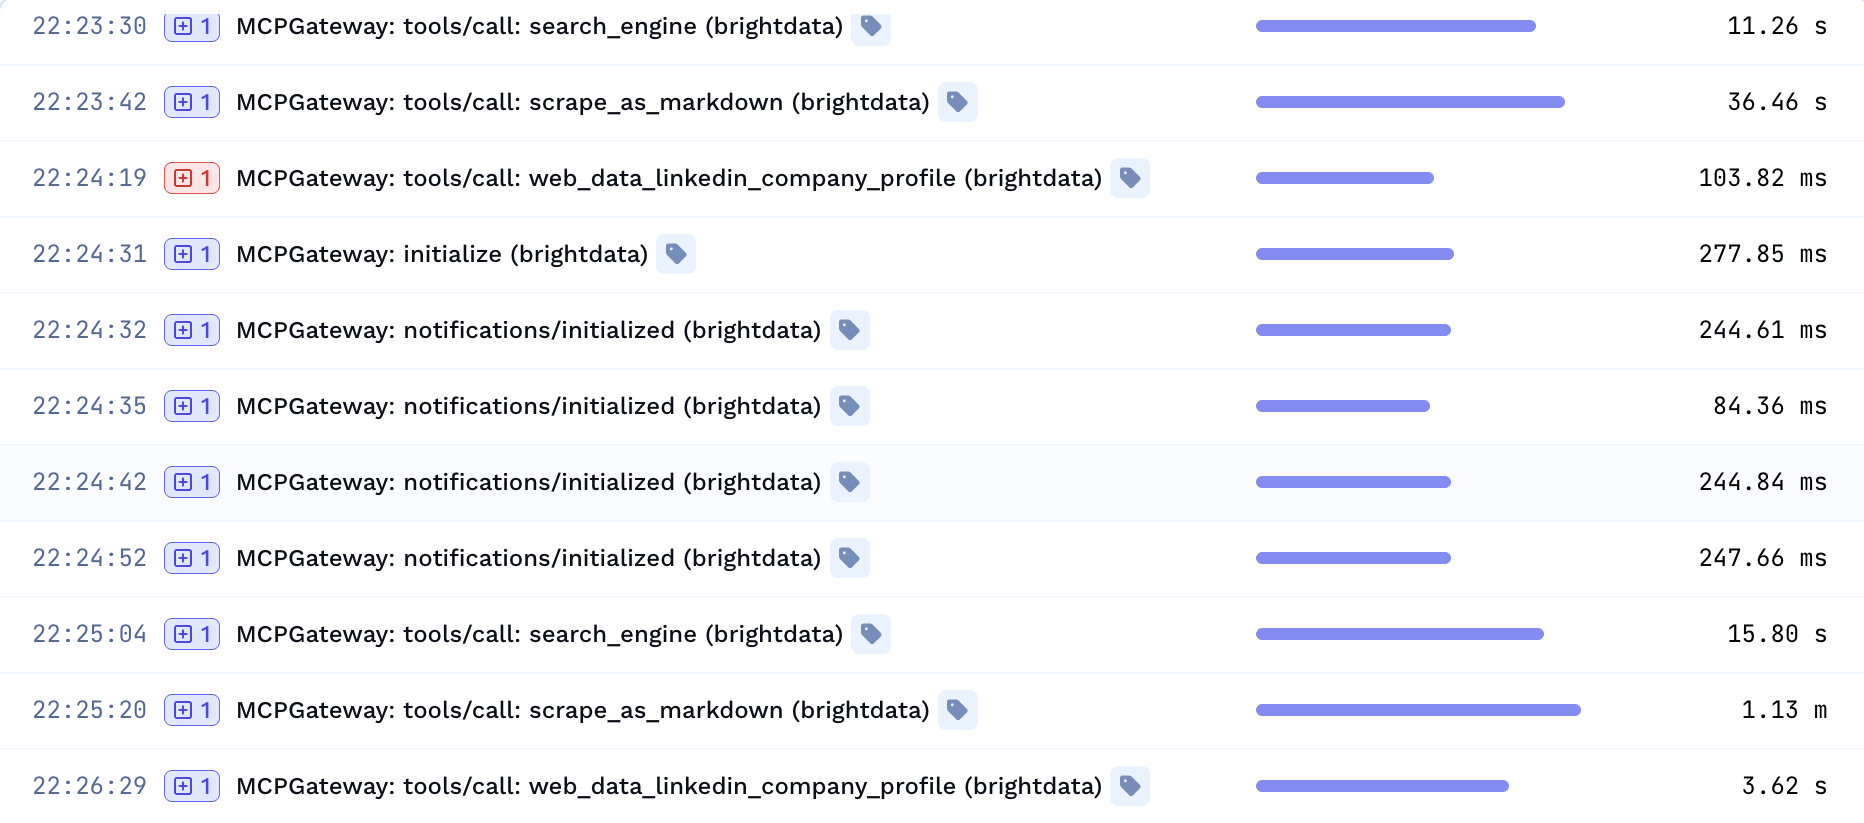Viewport: 1864px width, 823px height.
Task: Open the 22:24:52 notifications/initialized trace name
Action: tap(529, 558)
